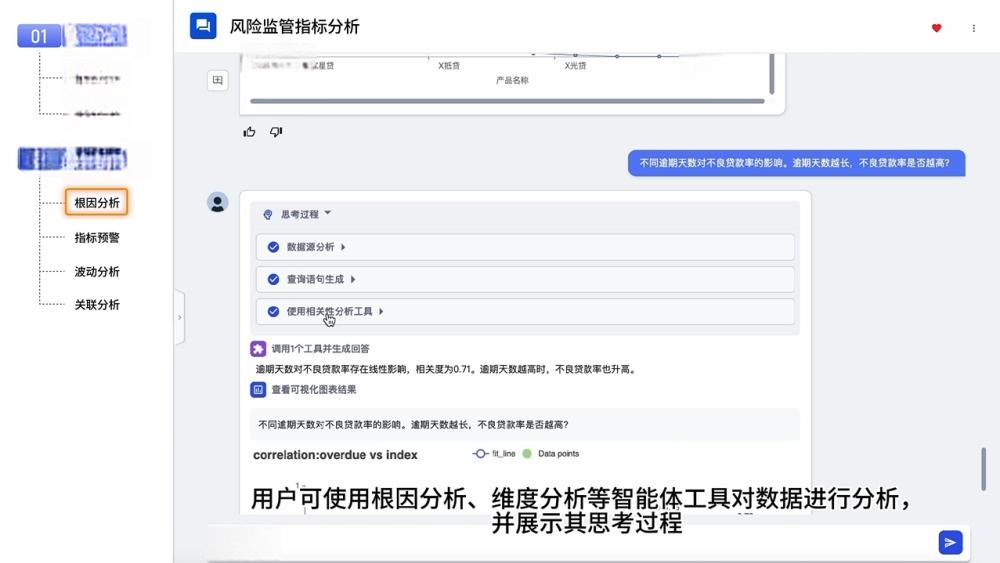Collapse the 思考过程 dropdown arrow
1000x563 pixels.
(327, 213)
